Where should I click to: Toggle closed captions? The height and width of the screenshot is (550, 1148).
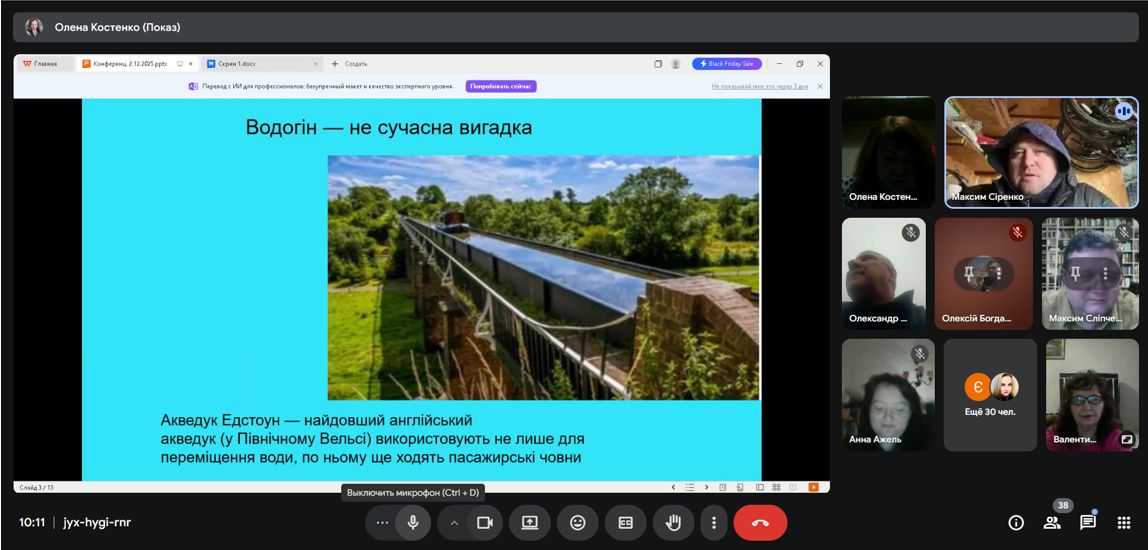[626, 522]
